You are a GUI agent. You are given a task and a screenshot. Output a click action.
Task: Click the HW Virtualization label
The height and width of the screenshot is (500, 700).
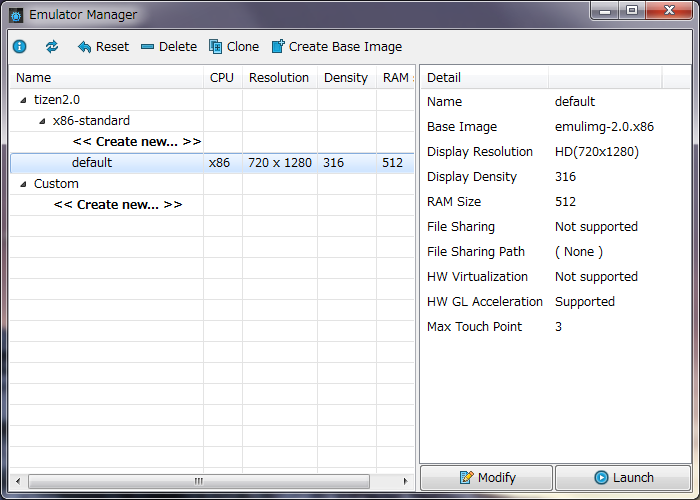[477, 277]
